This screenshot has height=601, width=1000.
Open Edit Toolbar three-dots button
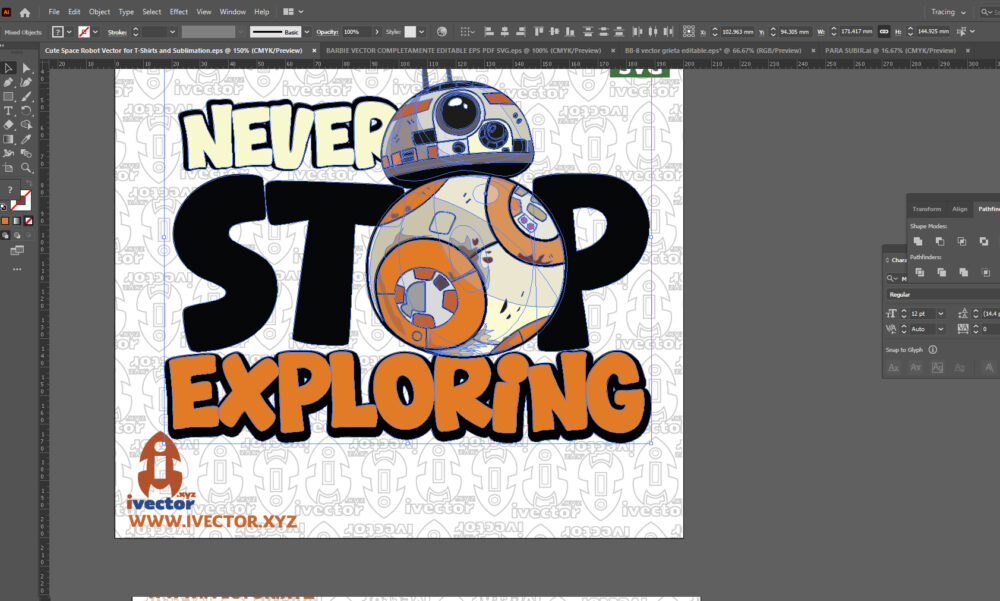point(17,269)
